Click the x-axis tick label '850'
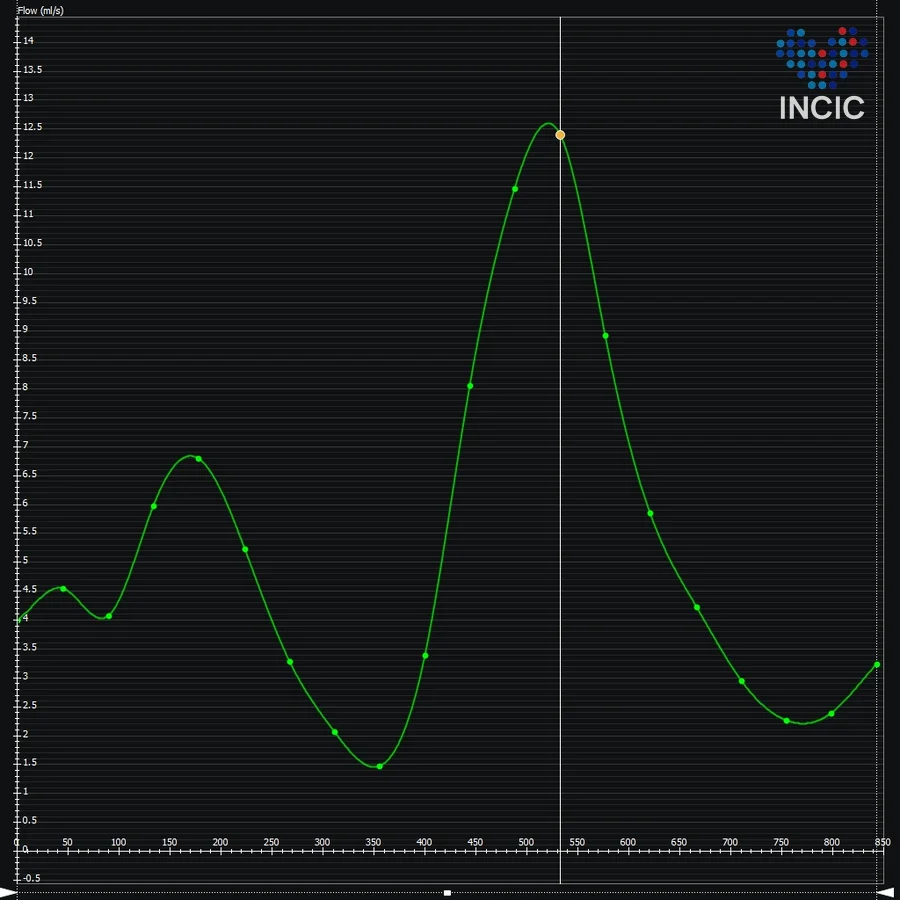Screen dimensions: 900x900 pos(883,842)
